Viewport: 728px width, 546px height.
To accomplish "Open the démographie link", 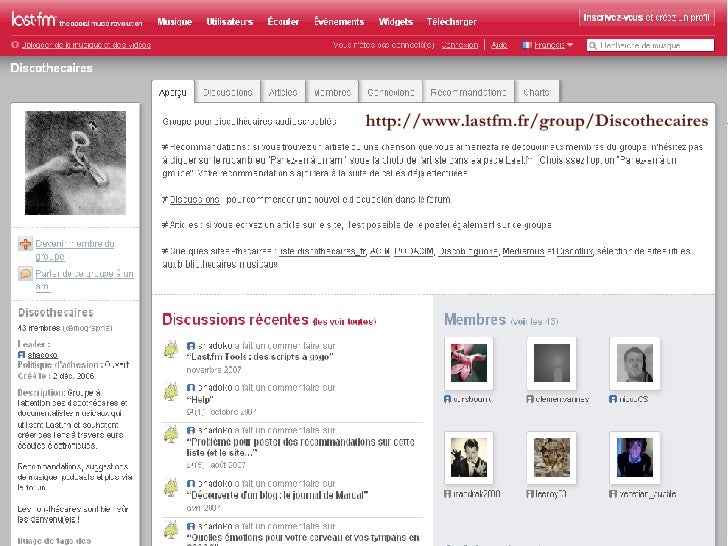I will pyautogui.click(x=87, y=328).
